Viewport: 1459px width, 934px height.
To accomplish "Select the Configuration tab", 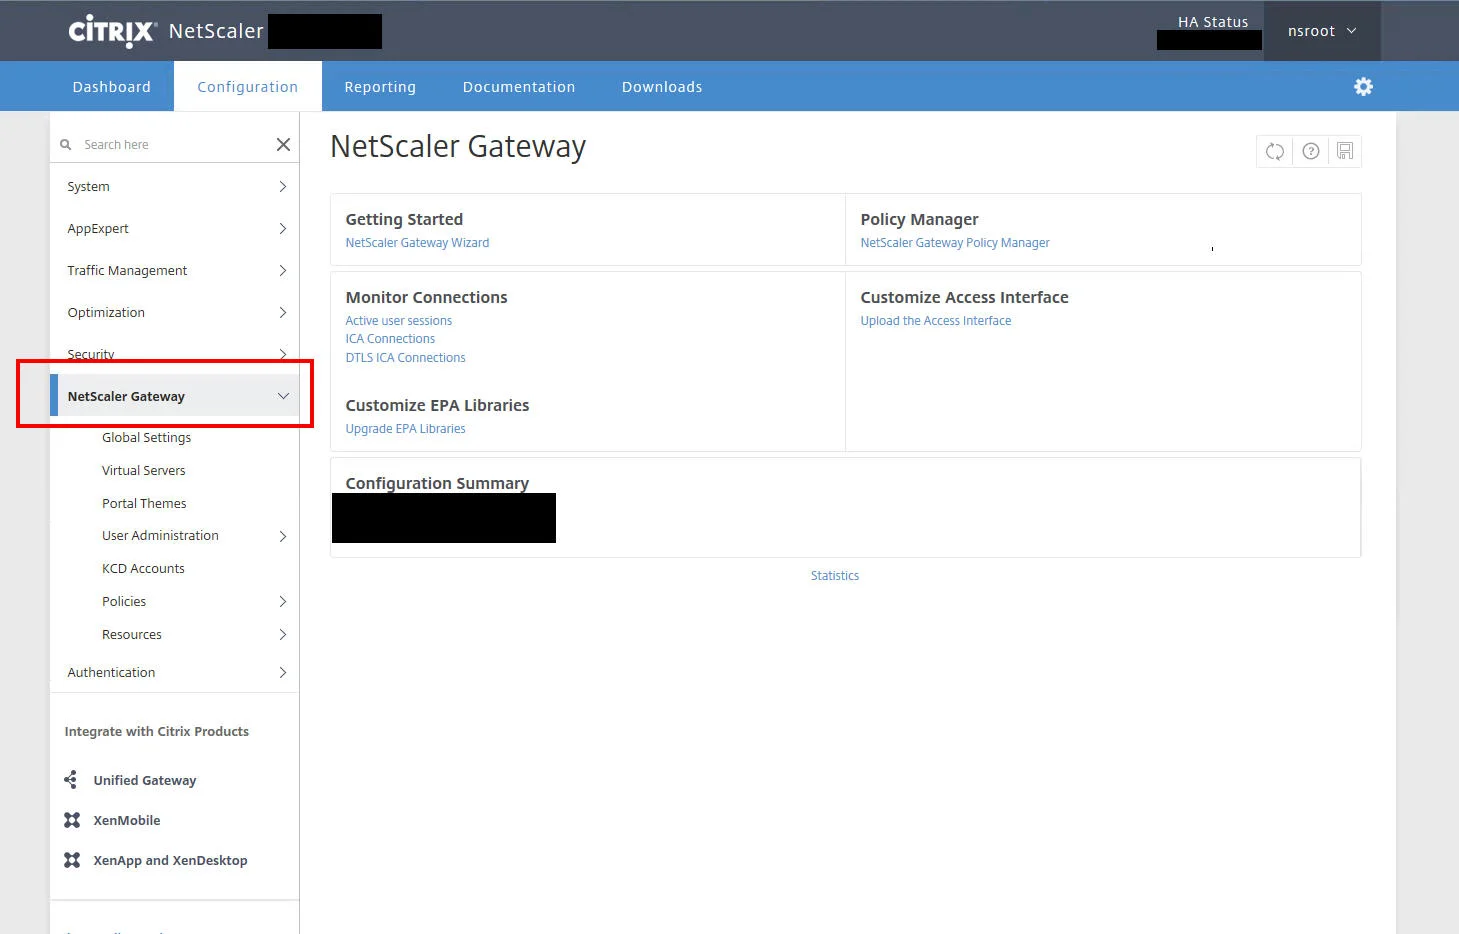I will (x=248, y=87).
